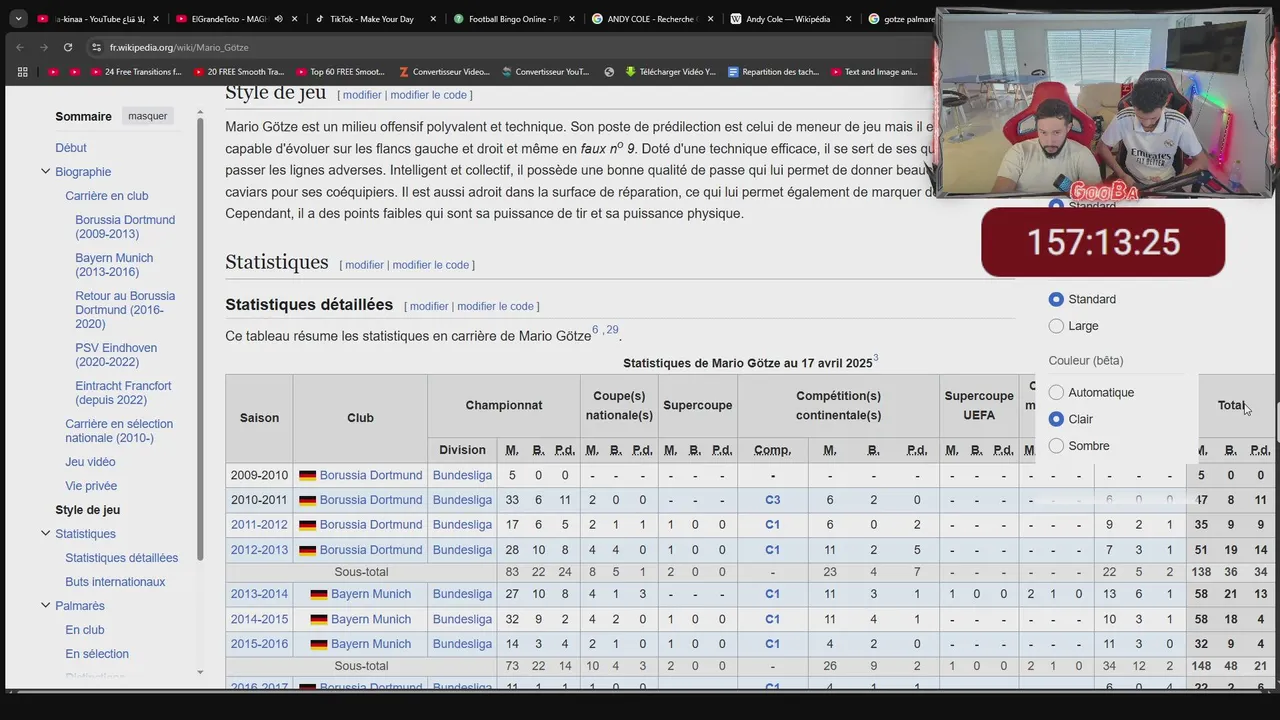This screenshot has width=1280, height=720.
Task: Close the TikTok tab
Action: click(x=433, y=18)
